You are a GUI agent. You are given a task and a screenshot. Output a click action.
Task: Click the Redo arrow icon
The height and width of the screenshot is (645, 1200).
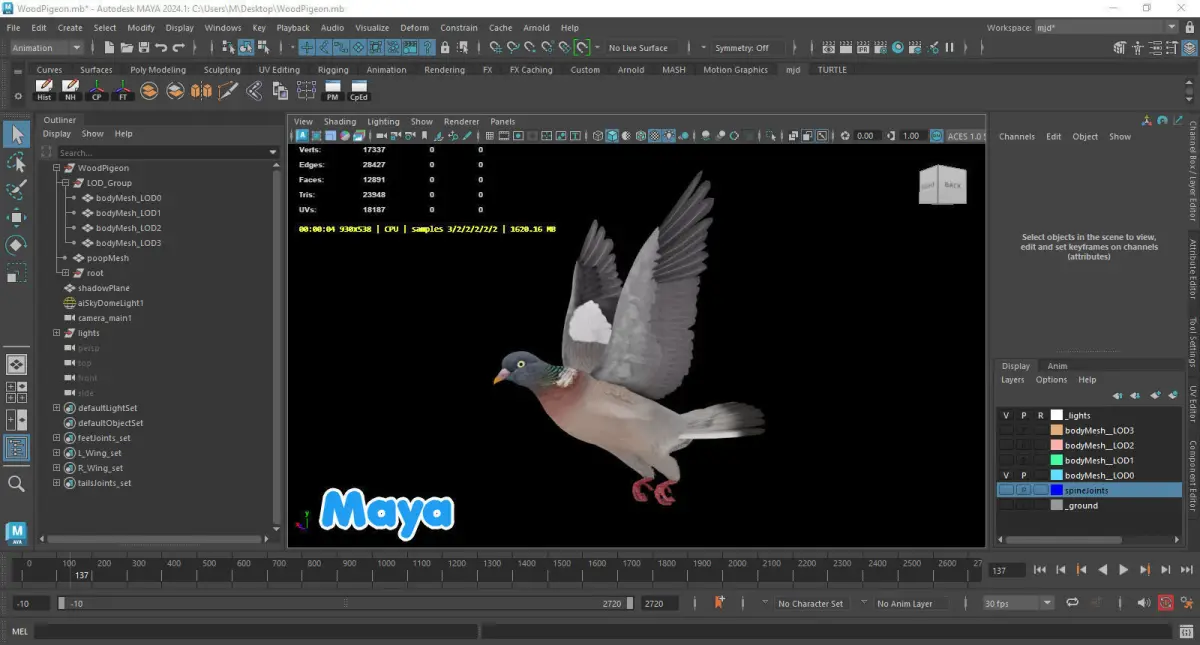pos(179,47)
